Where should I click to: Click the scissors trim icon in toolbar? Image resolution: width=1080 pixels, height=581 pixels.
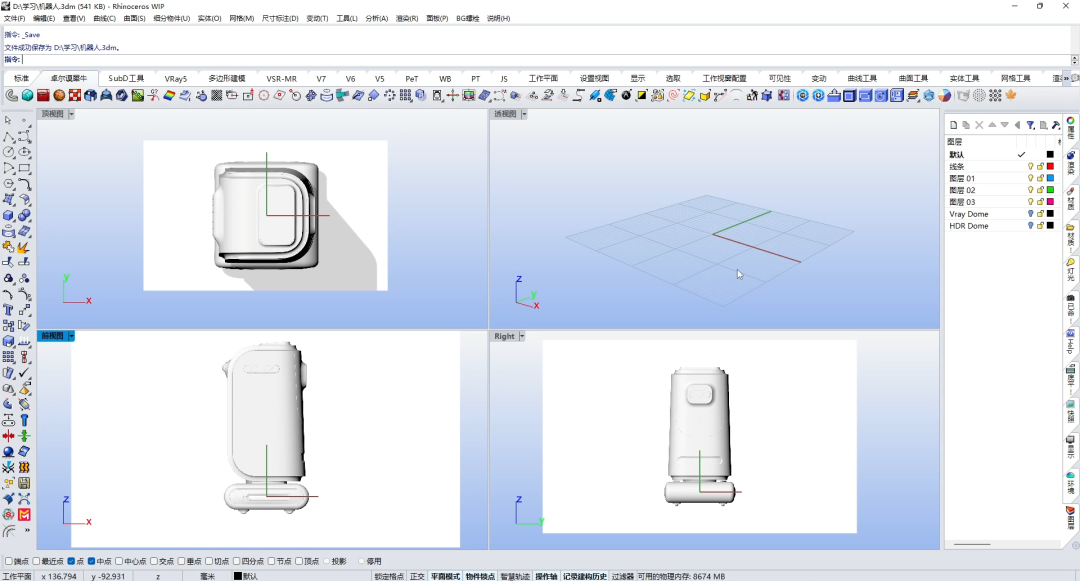pos(154,96)
